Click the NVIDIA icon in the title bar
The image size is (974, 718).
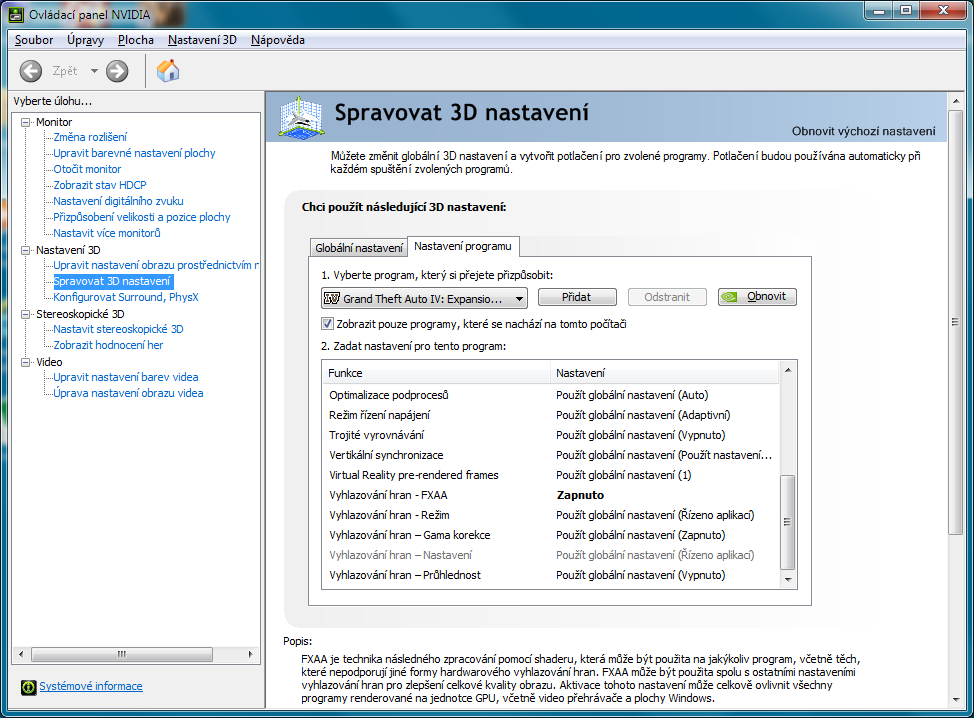click(15, 12)
